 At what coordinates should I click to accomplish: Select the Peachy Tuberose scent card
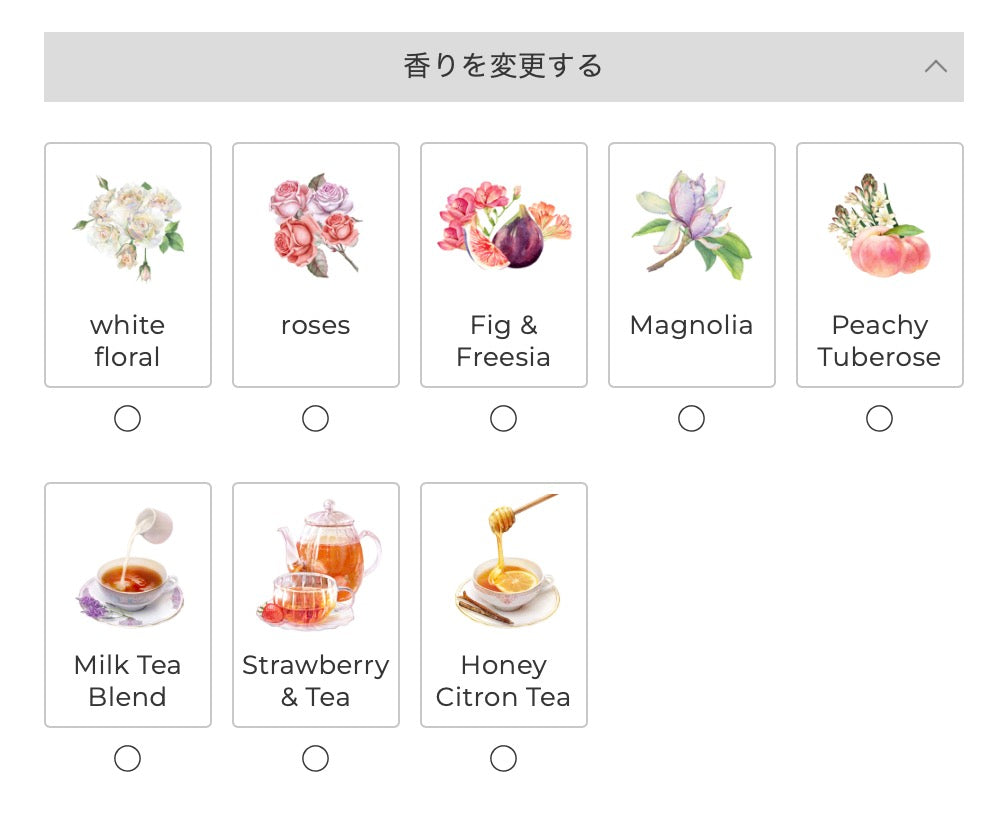[x=879, y=265]
